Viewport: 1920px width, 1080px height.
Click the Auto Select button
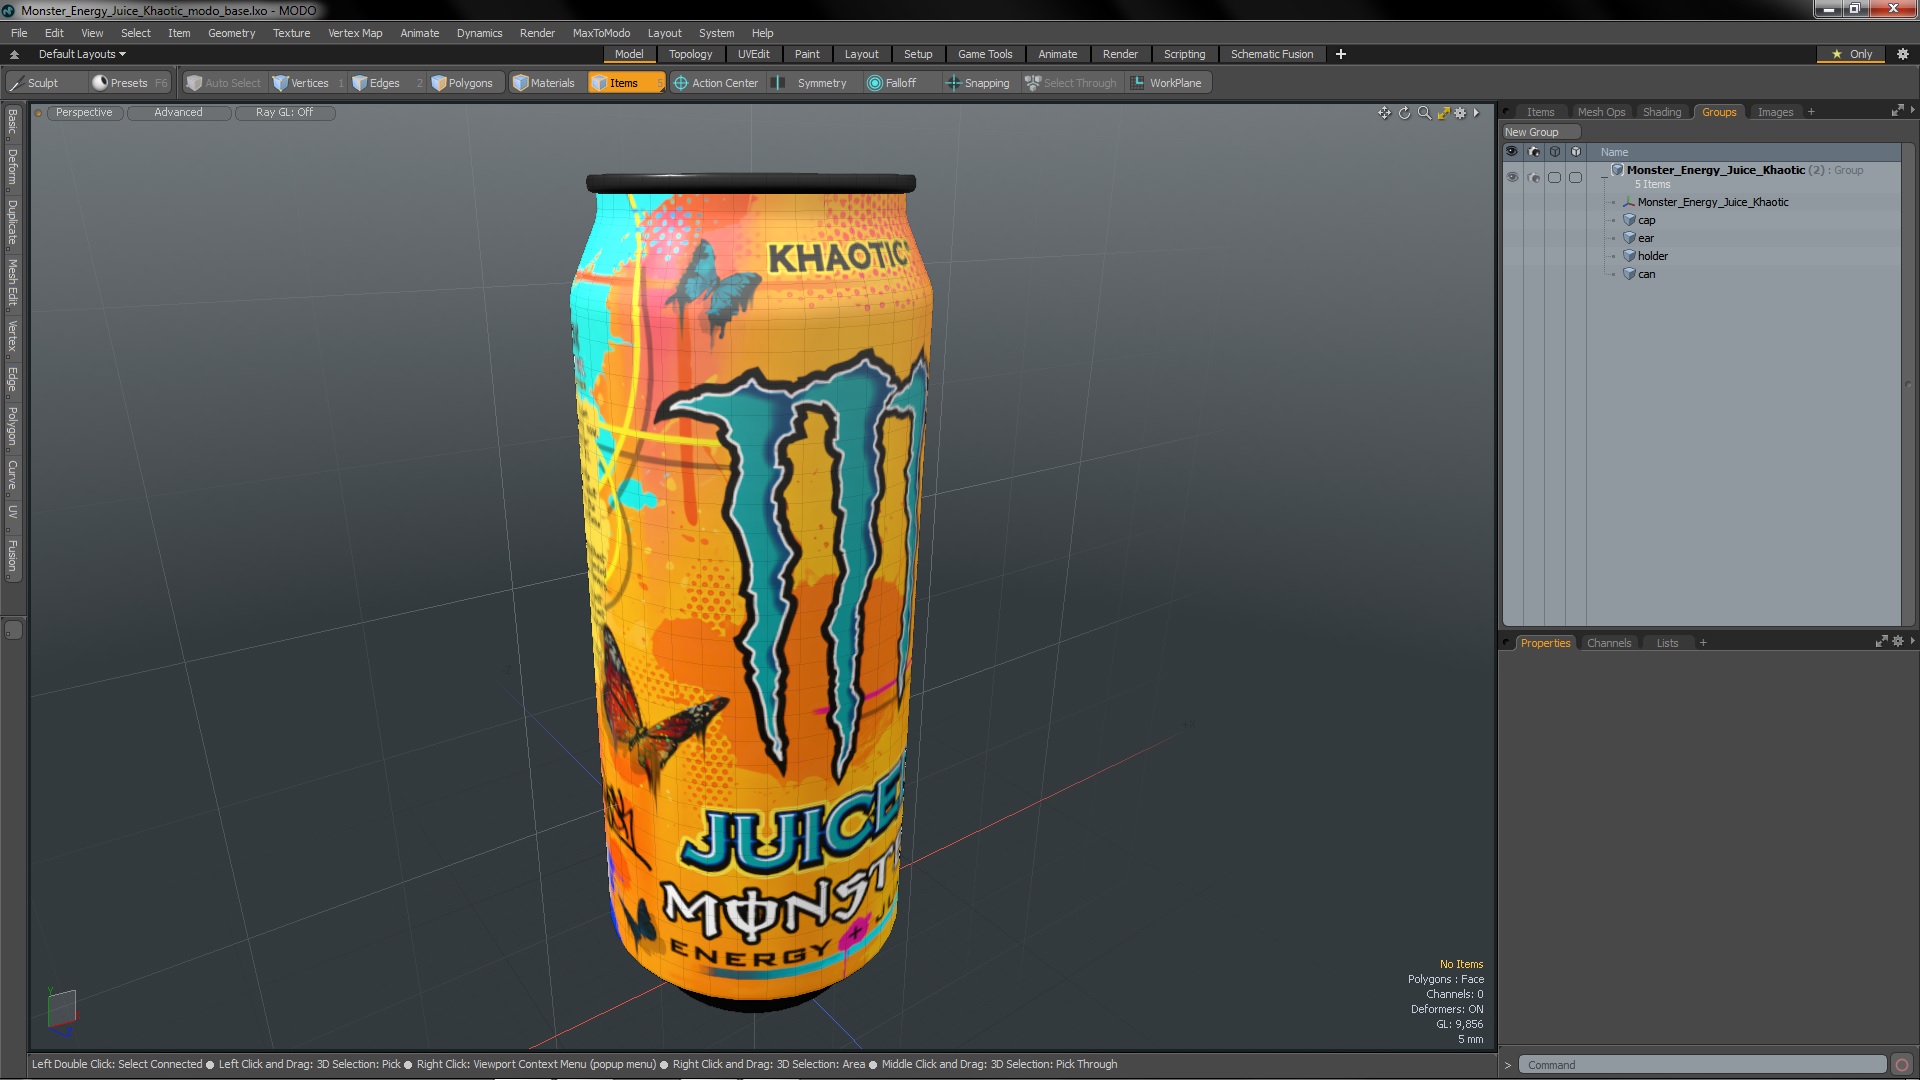click(x=224, y=83)
